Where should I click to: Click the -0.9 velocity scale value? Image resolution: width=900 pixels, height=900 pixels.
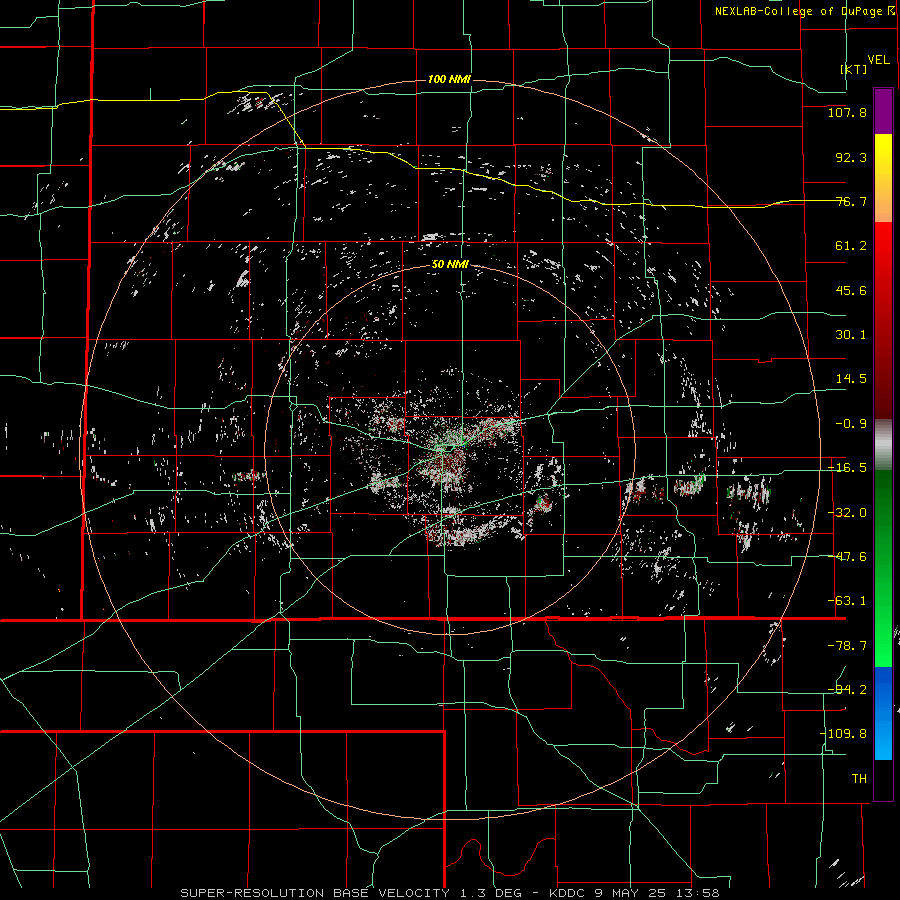pyautogui.click(x=851, y=424)
